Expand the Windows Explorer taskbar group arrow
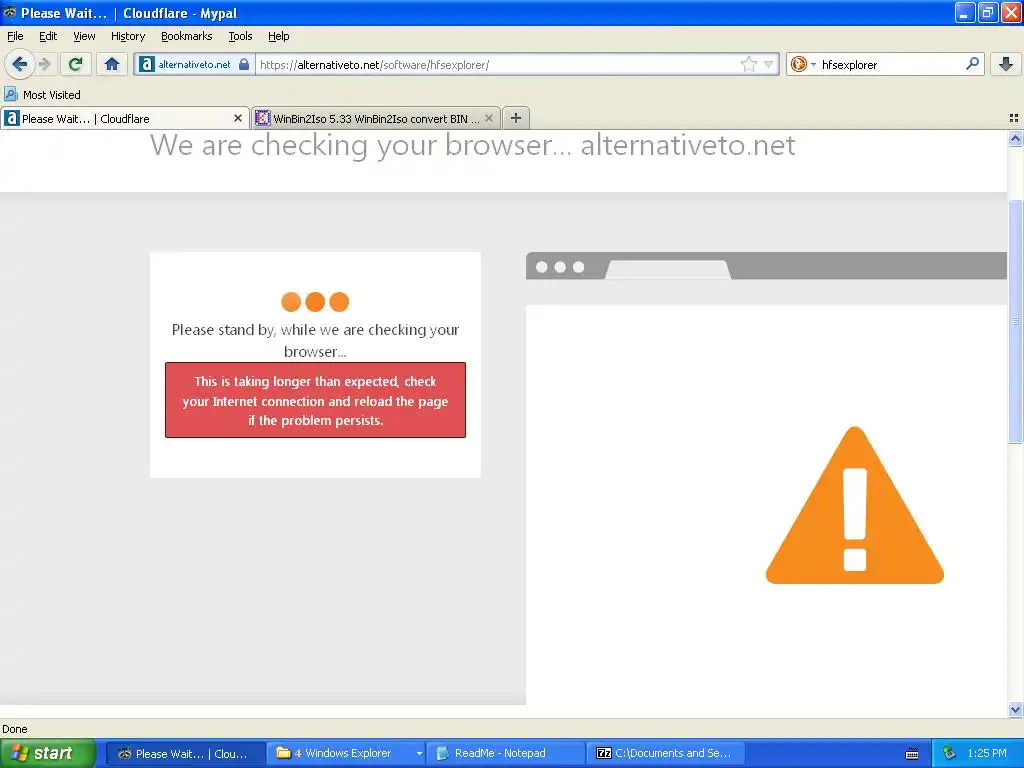Image resolution: width=1024 pixels, height=768 pixels. point(419,754)
